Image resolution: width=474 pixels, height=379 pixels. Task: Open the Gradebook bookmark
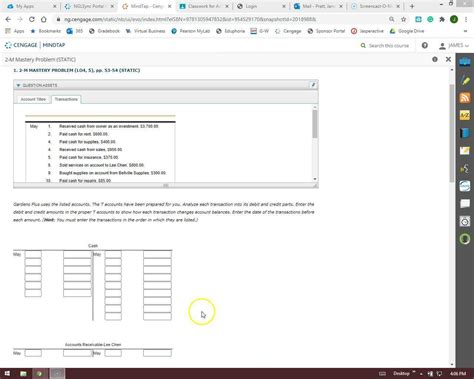[x=104, y=31]
